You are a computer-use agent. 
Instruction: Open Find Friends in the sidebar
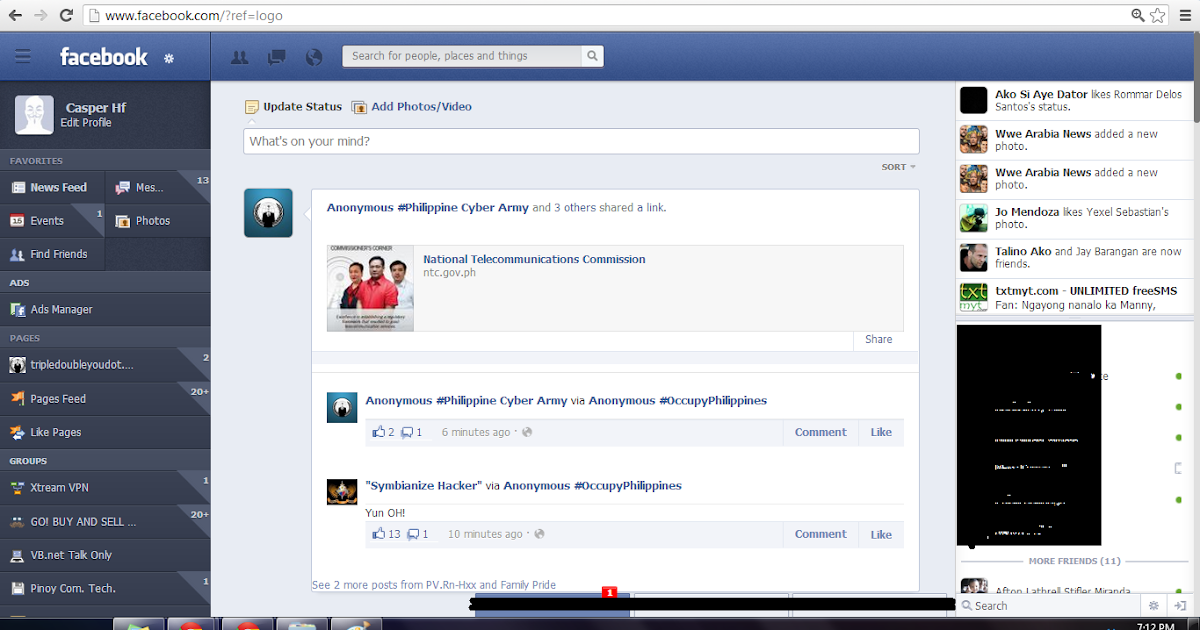click(x=52, y=254)
